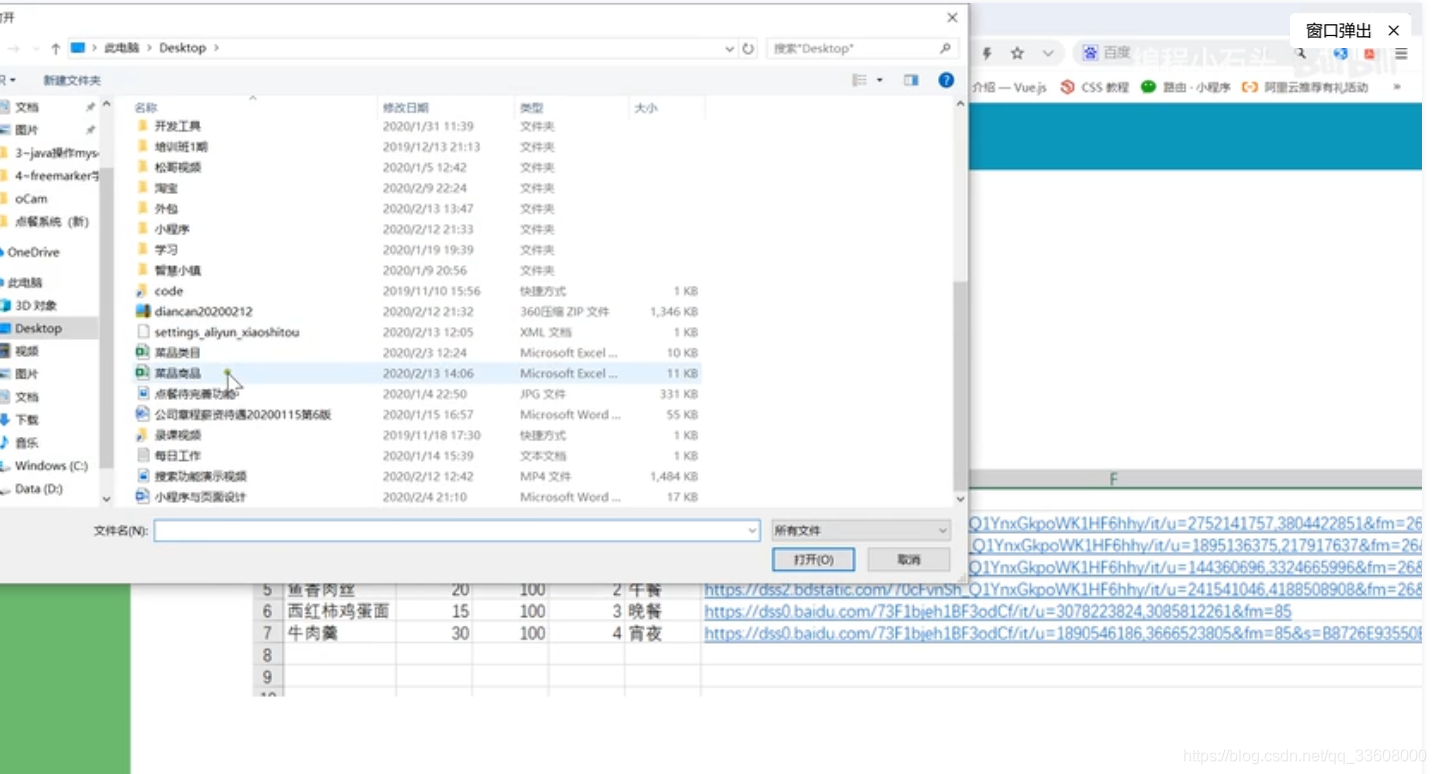The image size is (1436, 774).
Task: Expand the file name history dropdown arrow
Action: [x=752, y=531]
